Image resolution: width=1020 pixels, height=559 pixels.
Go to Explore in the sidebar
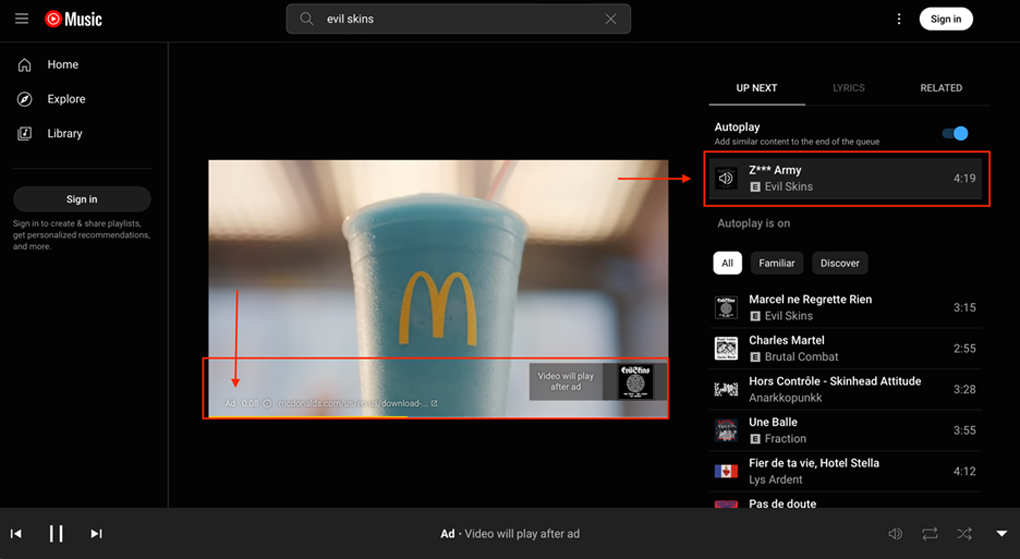(x=66, y=99)
